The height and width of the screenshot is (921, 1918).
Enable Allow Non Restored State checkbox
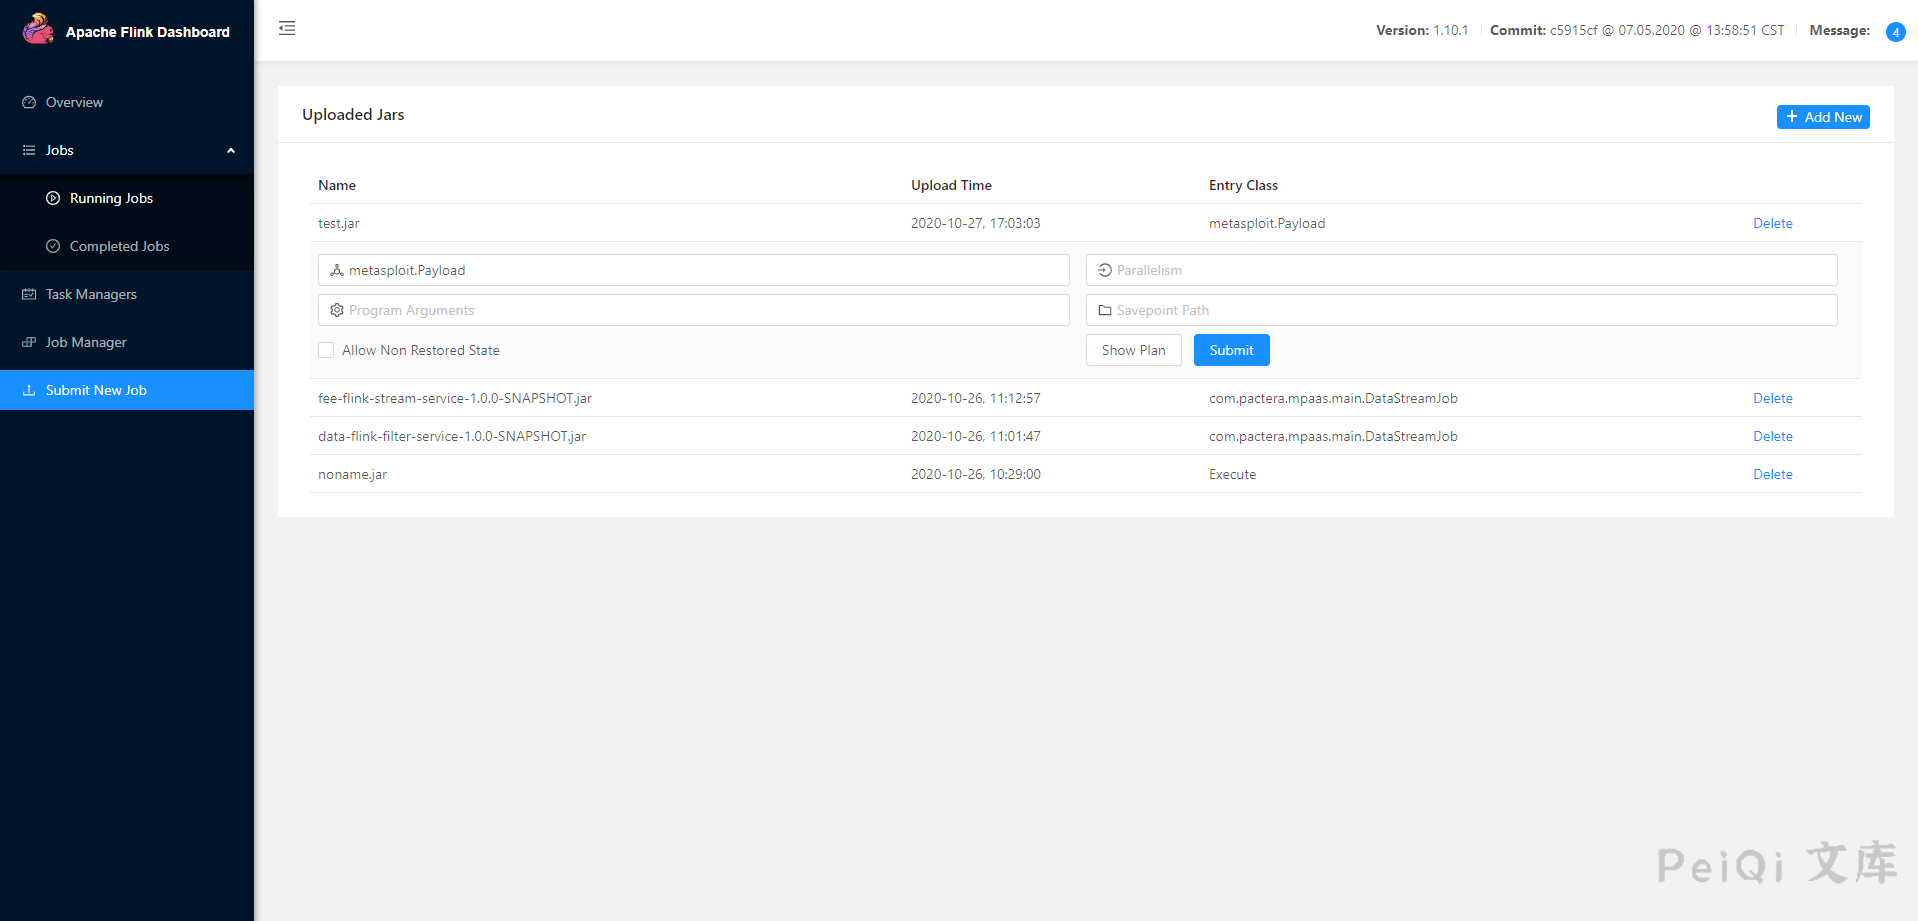pos(326,350)
